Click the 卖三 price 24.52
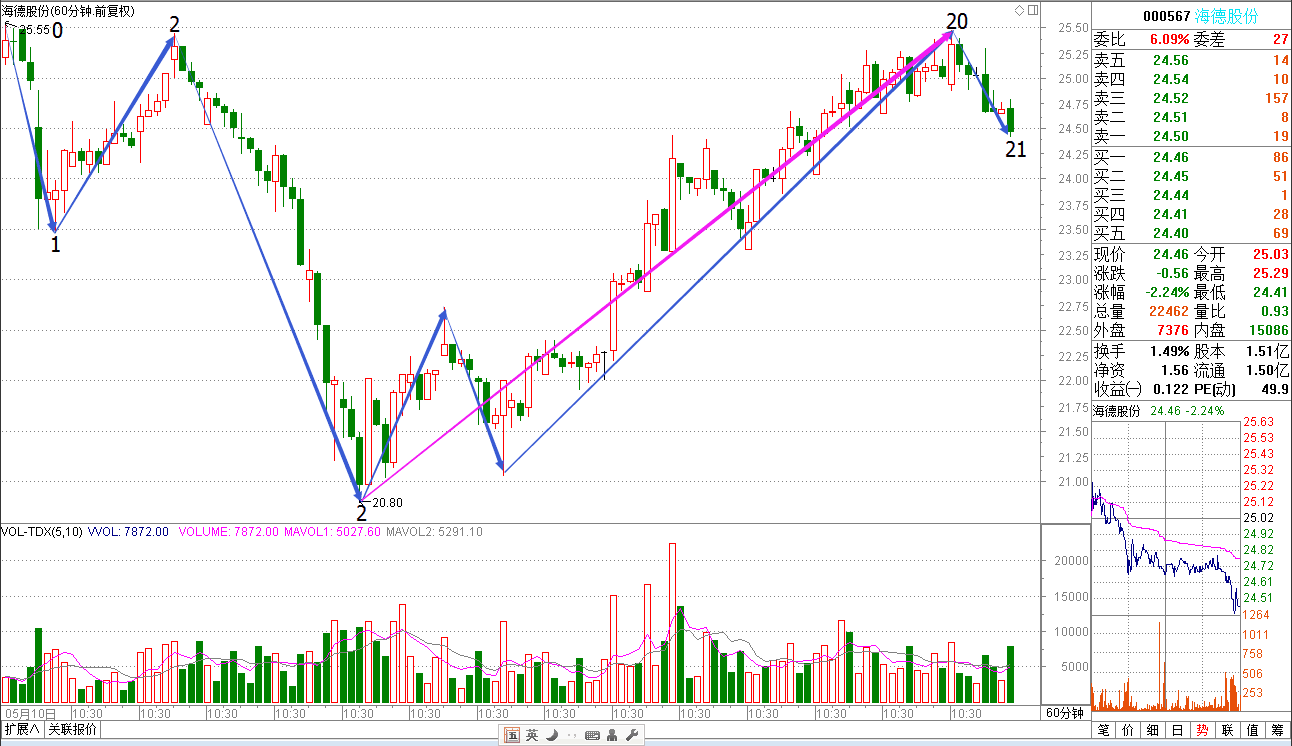The width and height of the screenshot is (1292, 746). point(1170,98)
